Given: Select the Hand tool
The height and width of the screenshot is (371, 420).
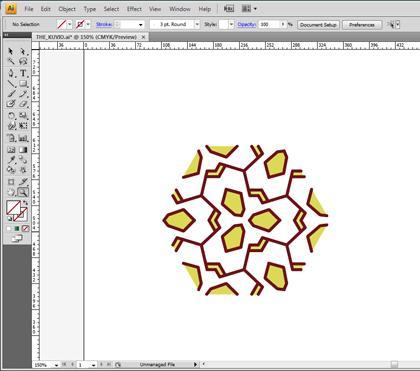Looking at the screenshot, I should click(11, 192).
